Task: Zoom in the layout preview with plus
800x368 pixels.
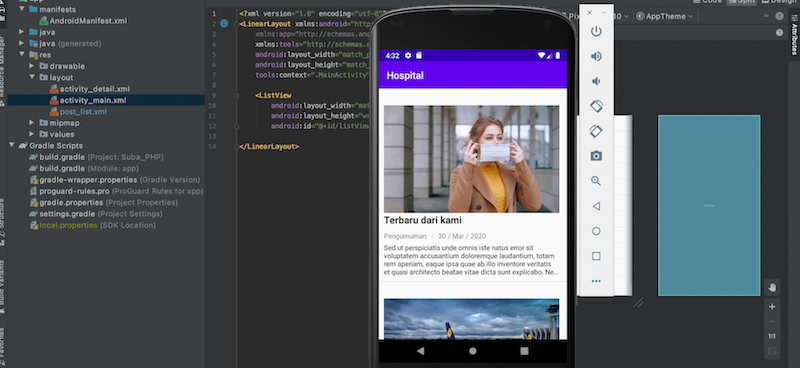Action: [x=772, y=307]
